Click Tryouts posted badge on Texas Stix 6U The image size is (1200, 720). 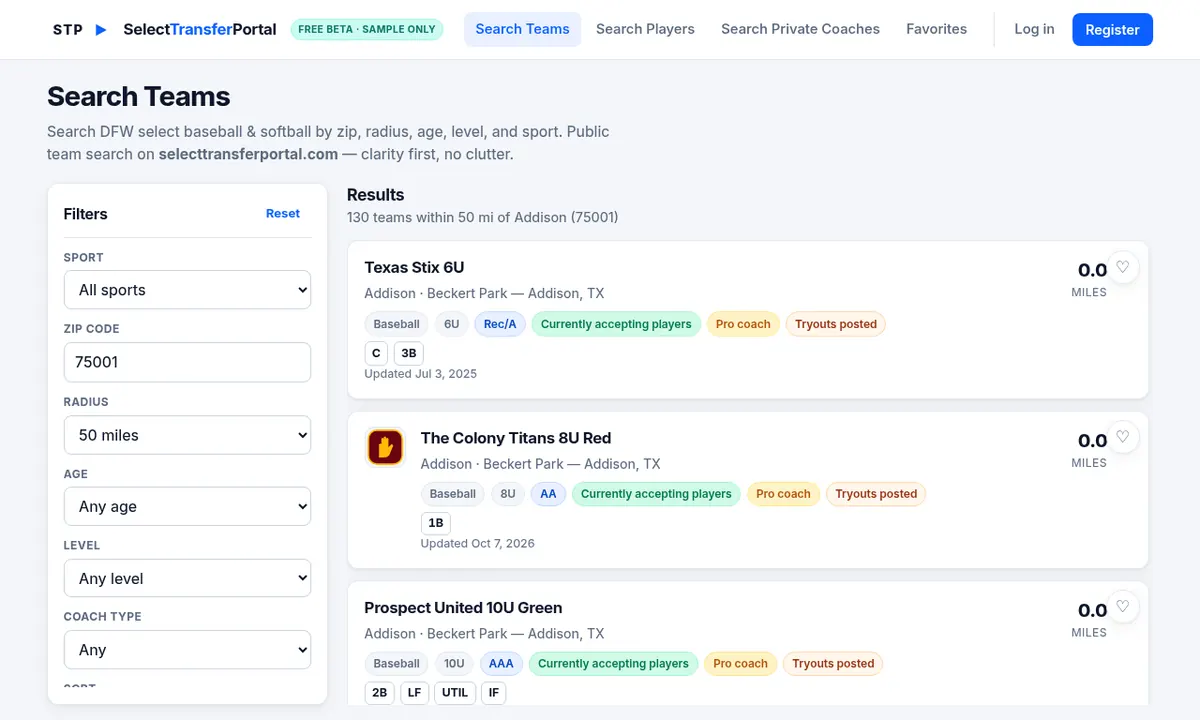coord(836,324)
